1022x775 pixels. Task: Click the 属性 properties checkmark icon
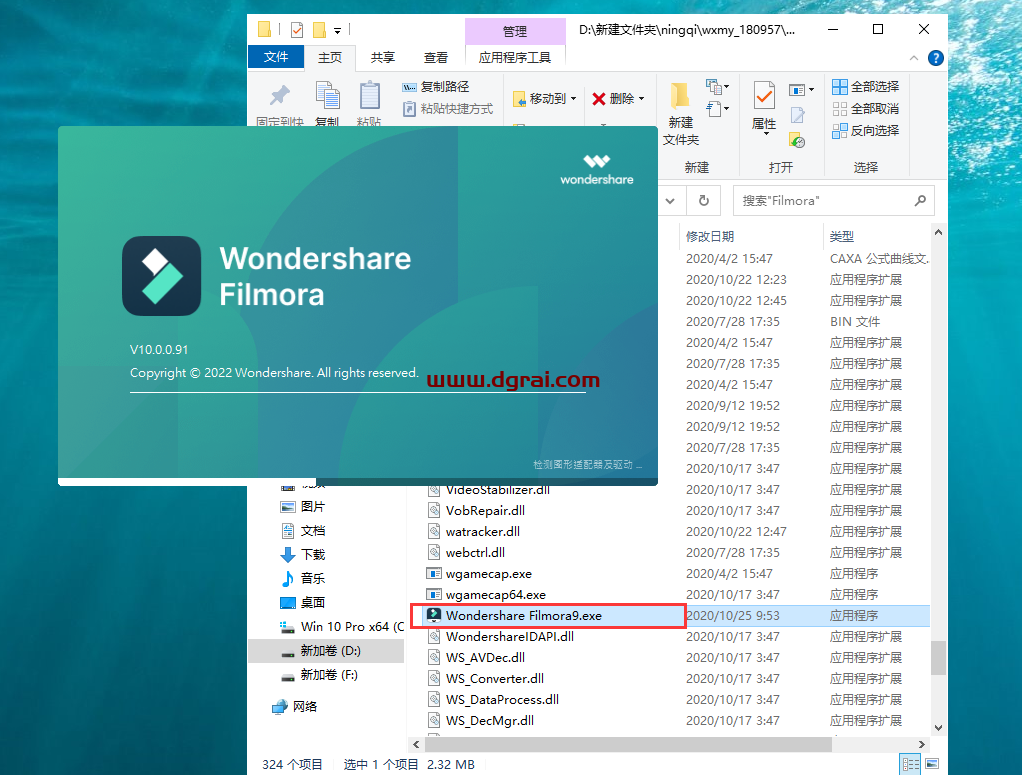pos(764,95)
